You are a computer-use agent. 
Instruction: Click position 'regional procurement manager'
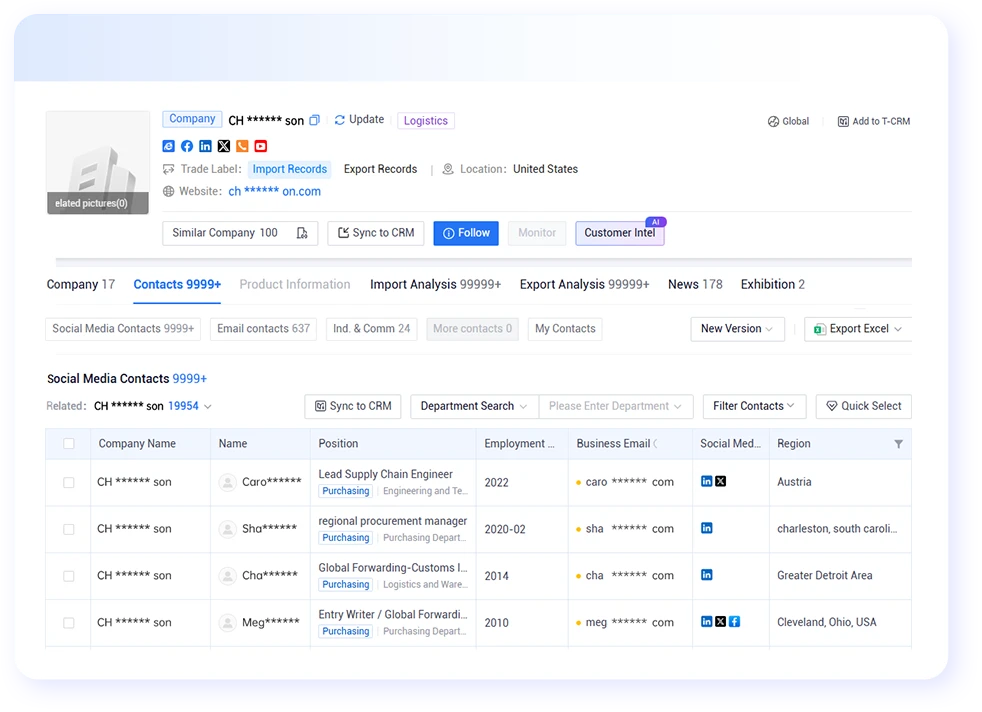click(393, 521)
